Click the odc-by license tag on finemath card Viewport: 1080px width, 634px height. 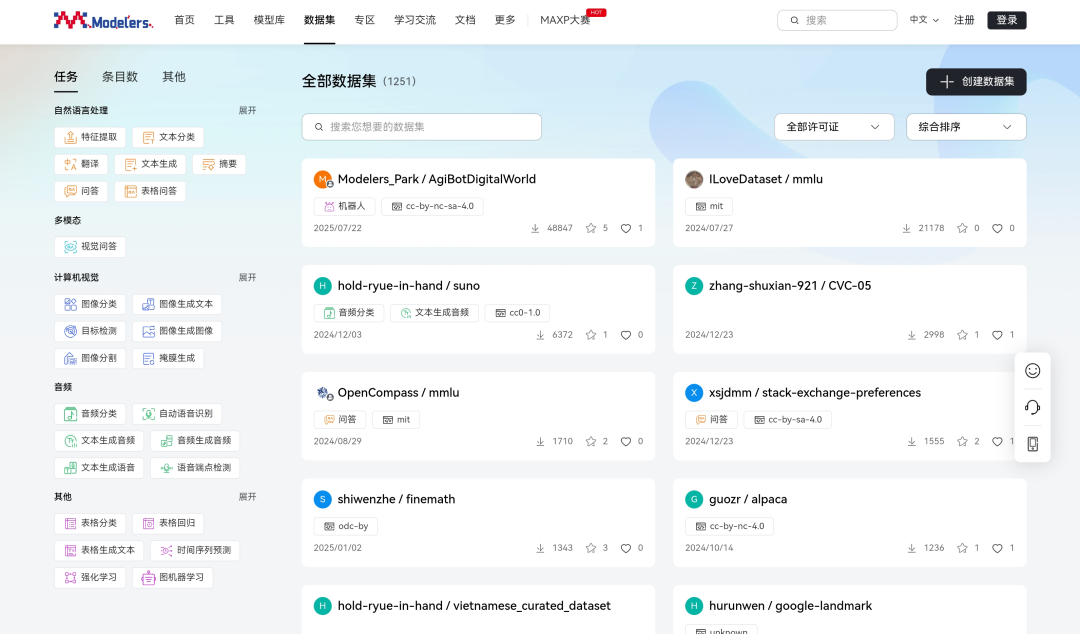pyautogui.click(x=346, y=526)
